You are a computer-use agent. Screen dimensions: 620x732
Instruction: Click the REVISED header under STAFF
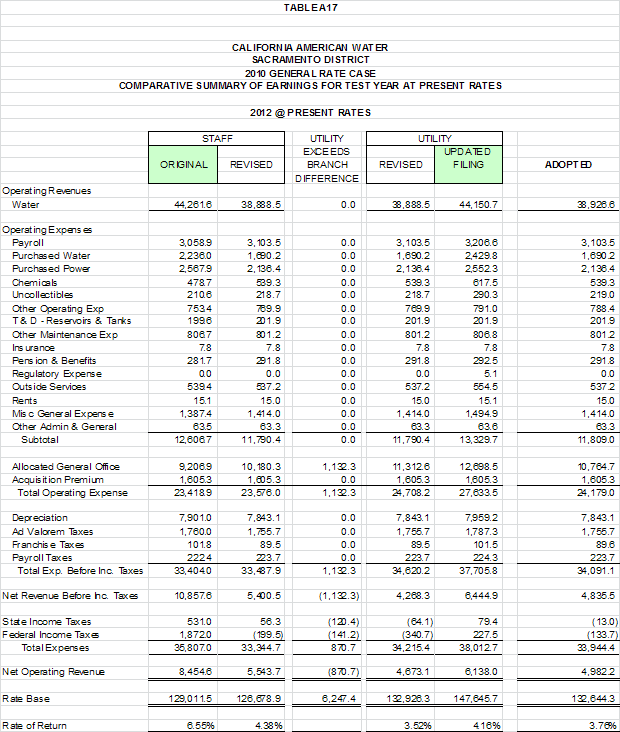(251, 164)
